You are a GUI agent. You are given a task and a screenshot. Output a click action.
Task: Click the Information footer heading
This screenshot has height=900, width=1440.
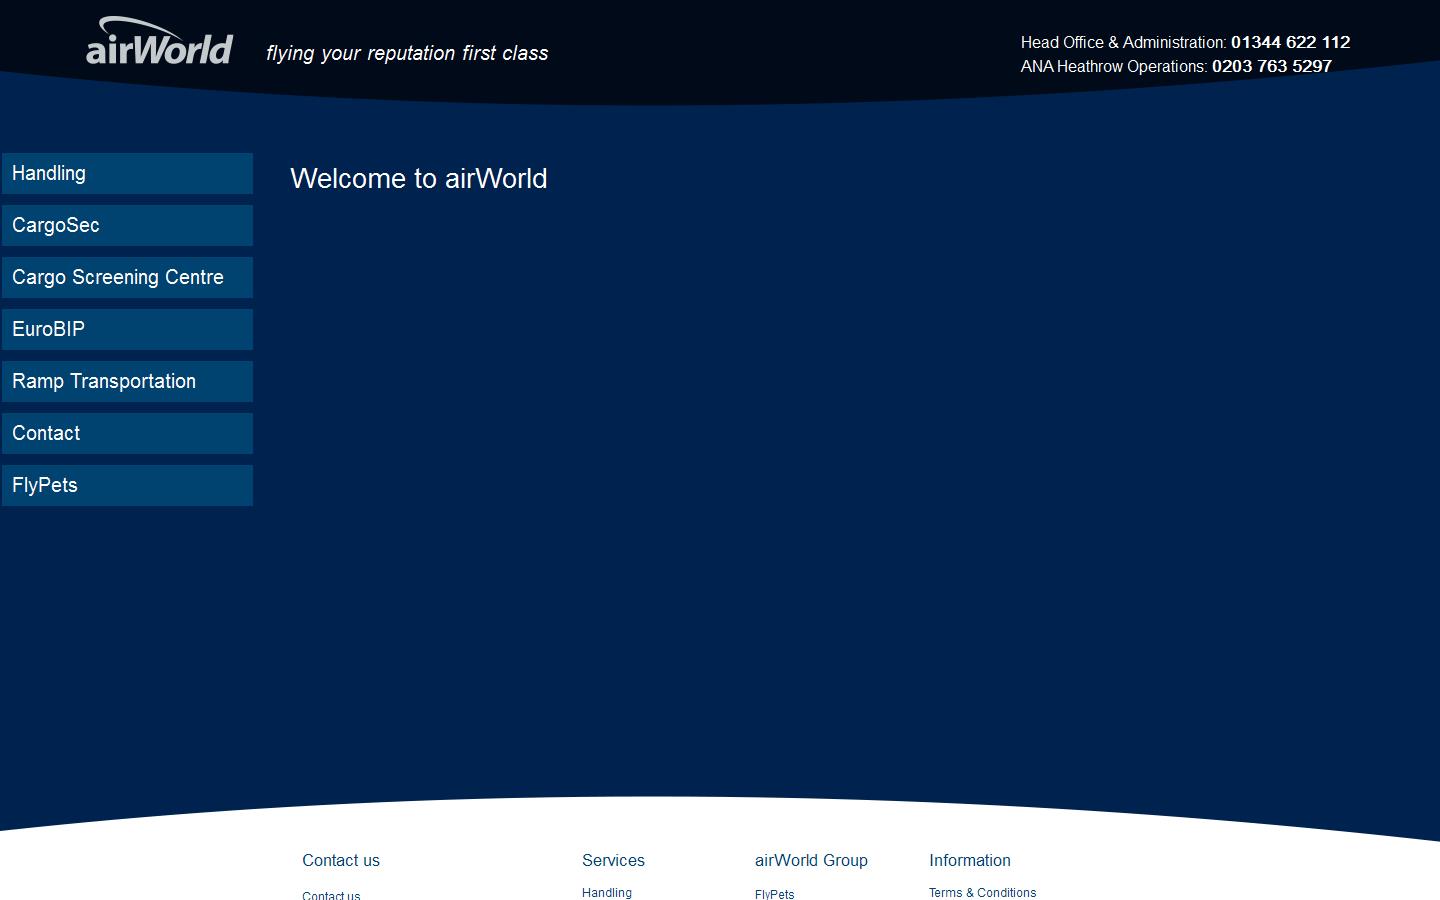tap(969, 860)
